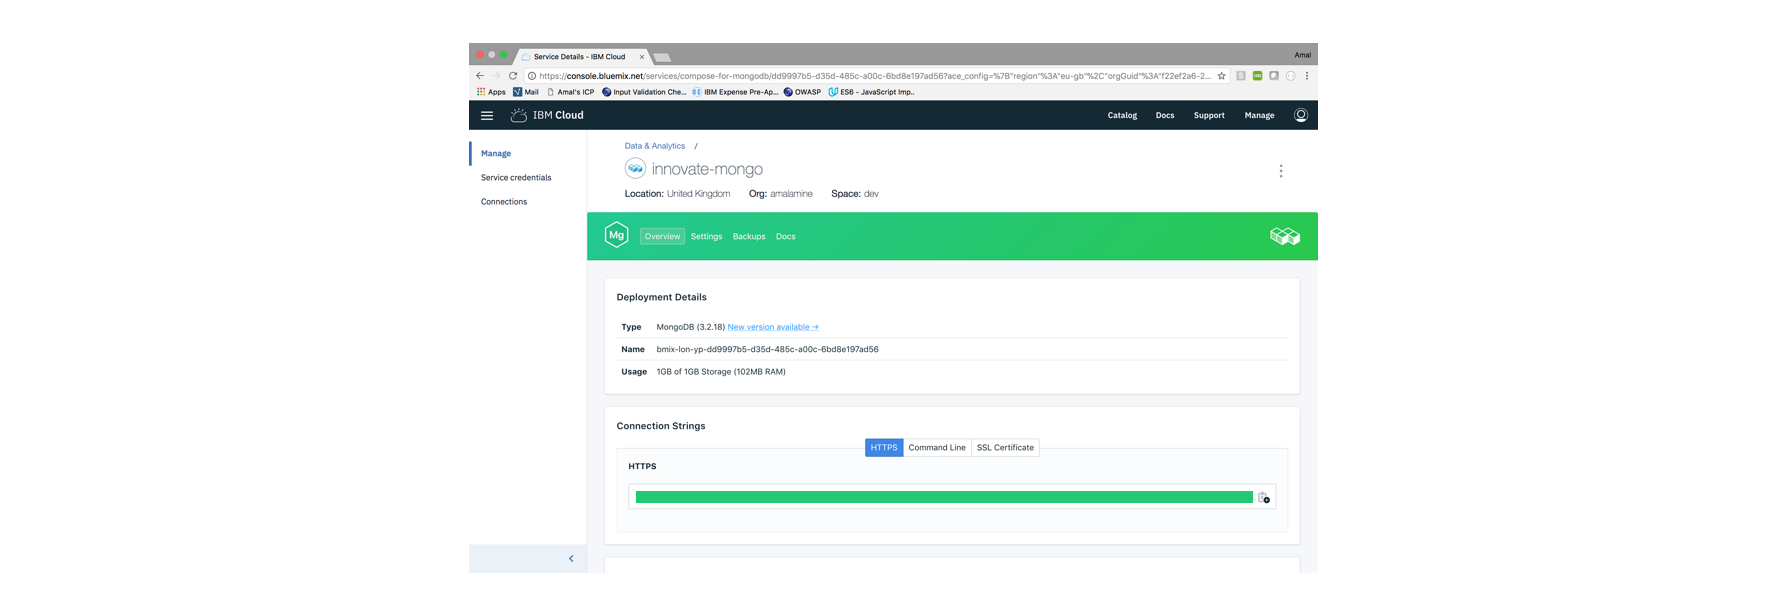Select Manage in the left sidebar
The image size is (1789, 616).
tap(496, 153)
